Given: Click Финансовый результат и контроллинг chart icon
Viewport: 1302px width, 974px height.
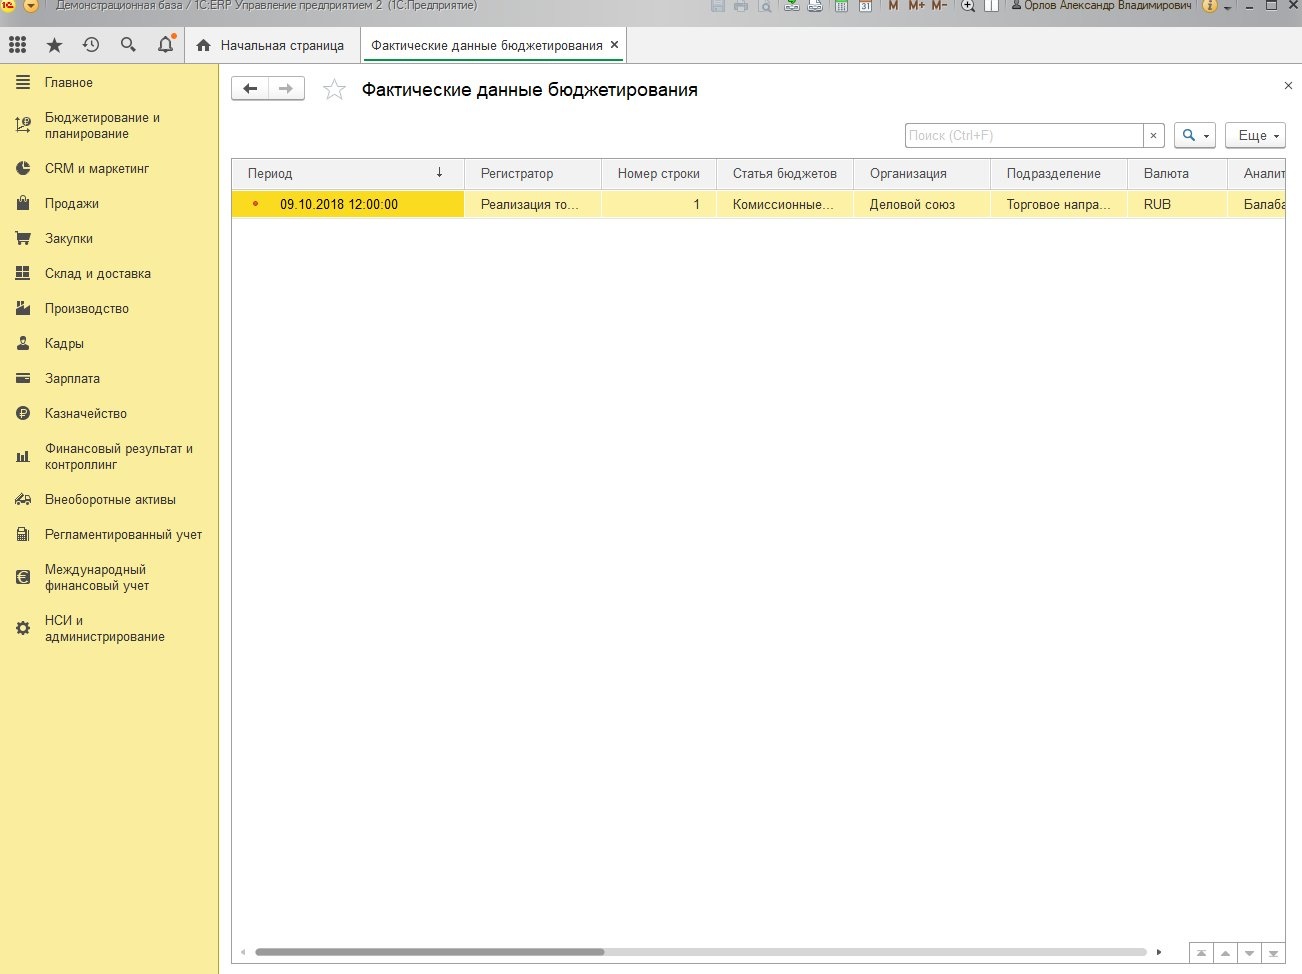Looking at the screenshot, I should [x=23, y=457].
